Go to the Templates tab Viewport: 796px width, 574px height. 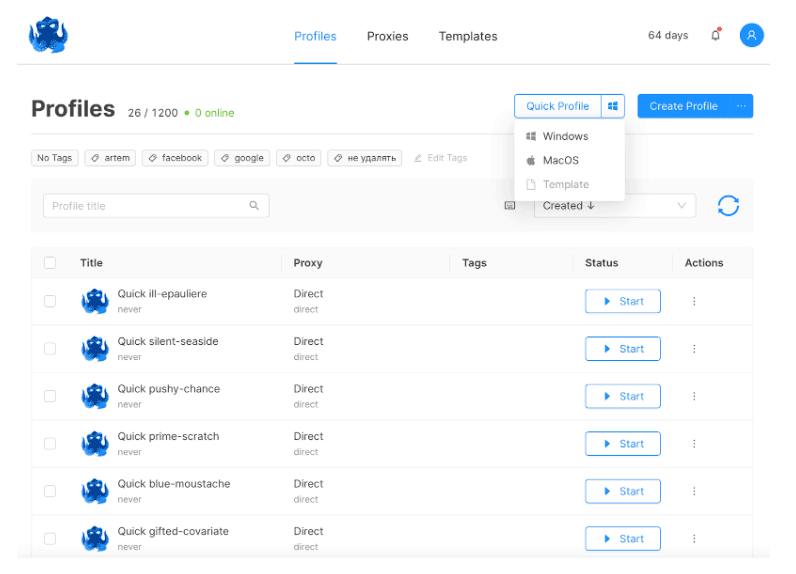point(467,36)
